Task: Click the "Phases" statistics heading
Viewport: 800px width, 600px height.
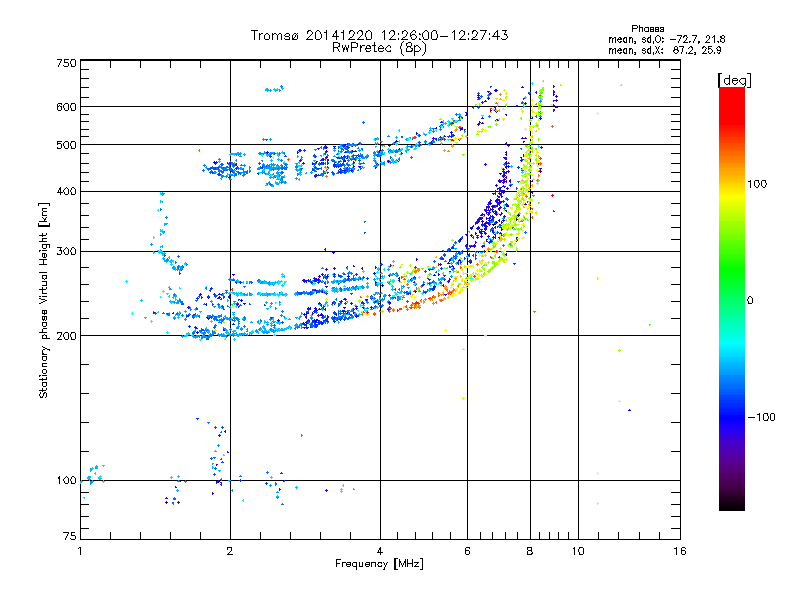Action: [x=647, y=29]
